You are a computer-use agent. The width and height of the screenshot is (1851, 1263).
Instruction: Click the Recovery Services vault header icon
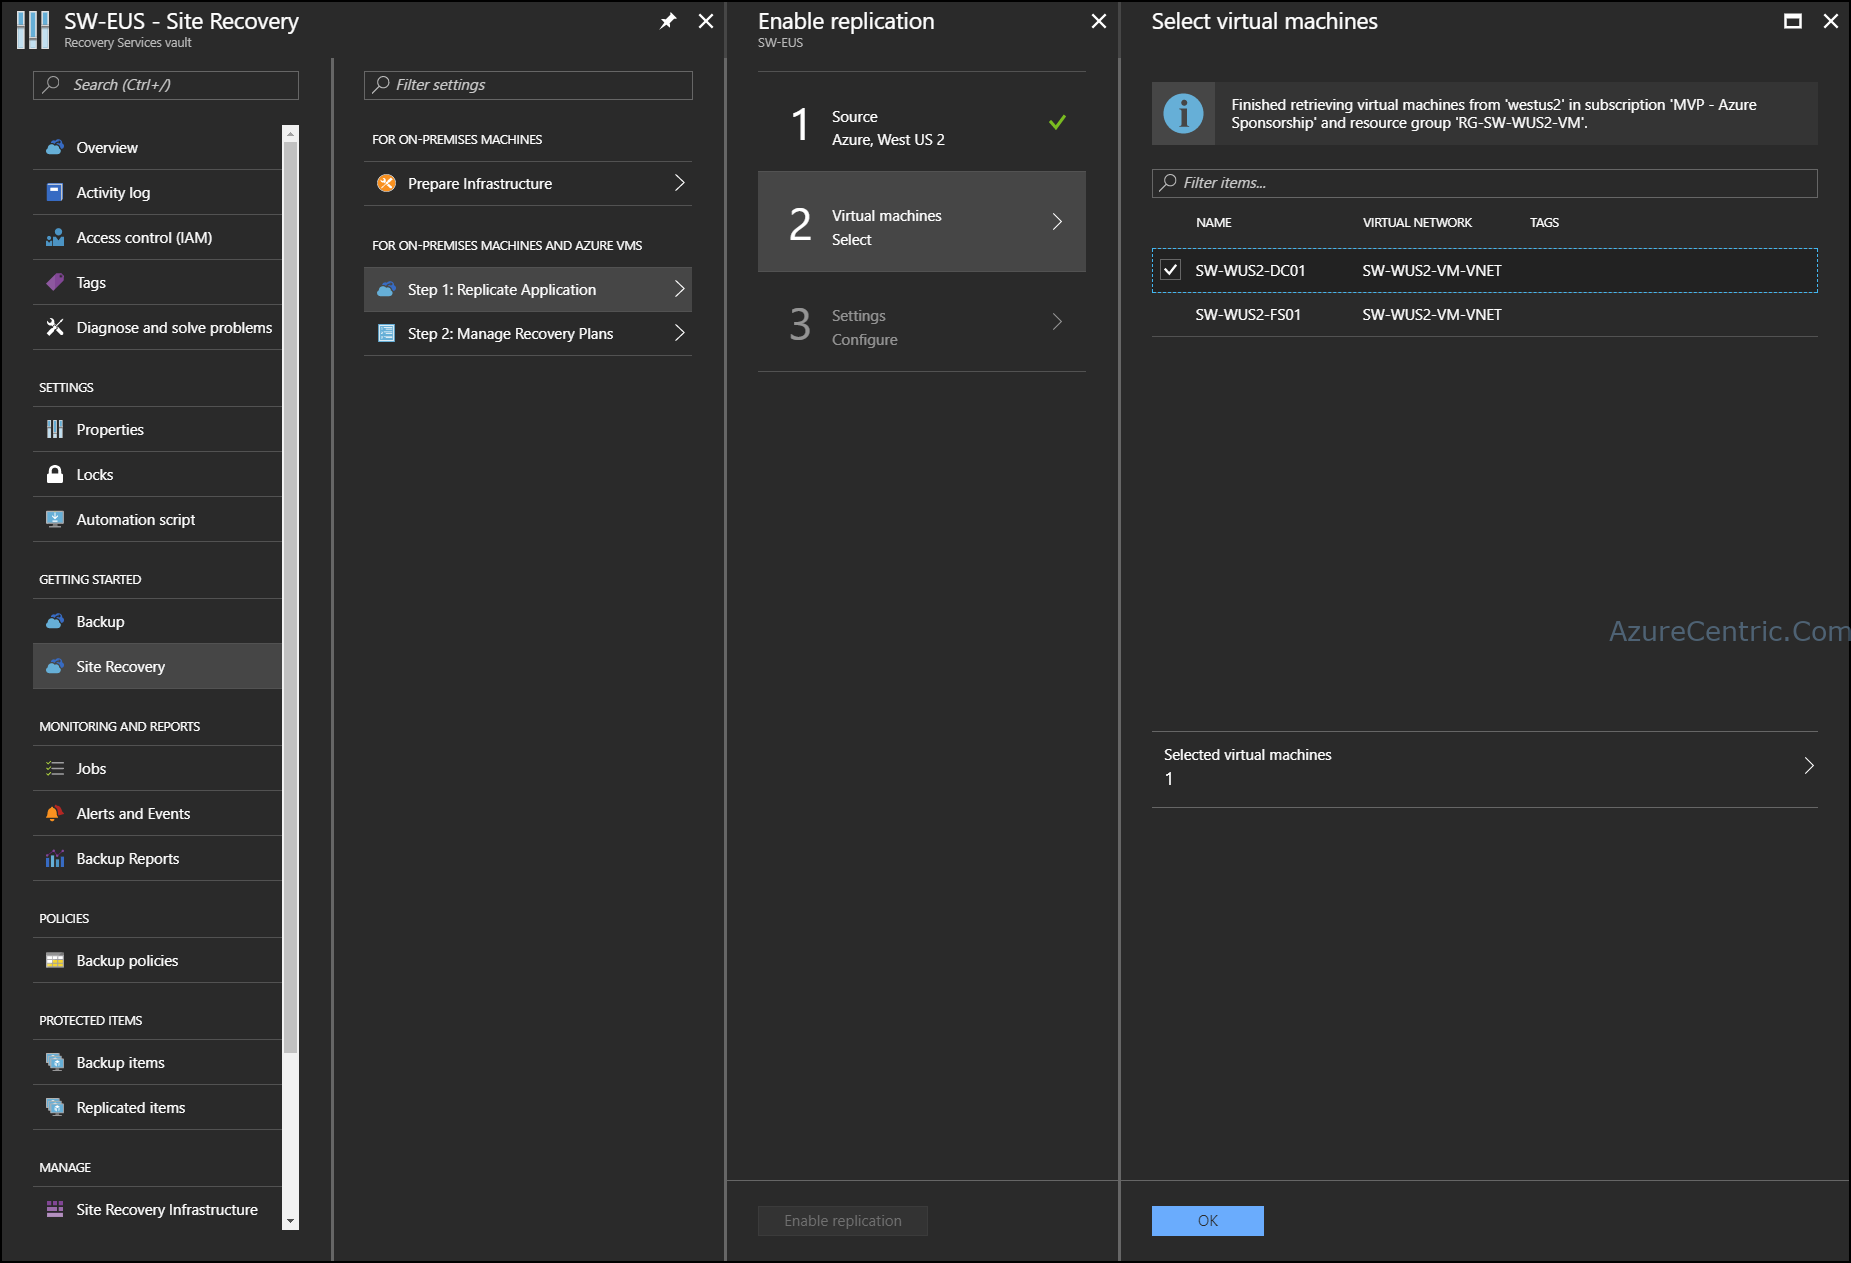point(33,30)
